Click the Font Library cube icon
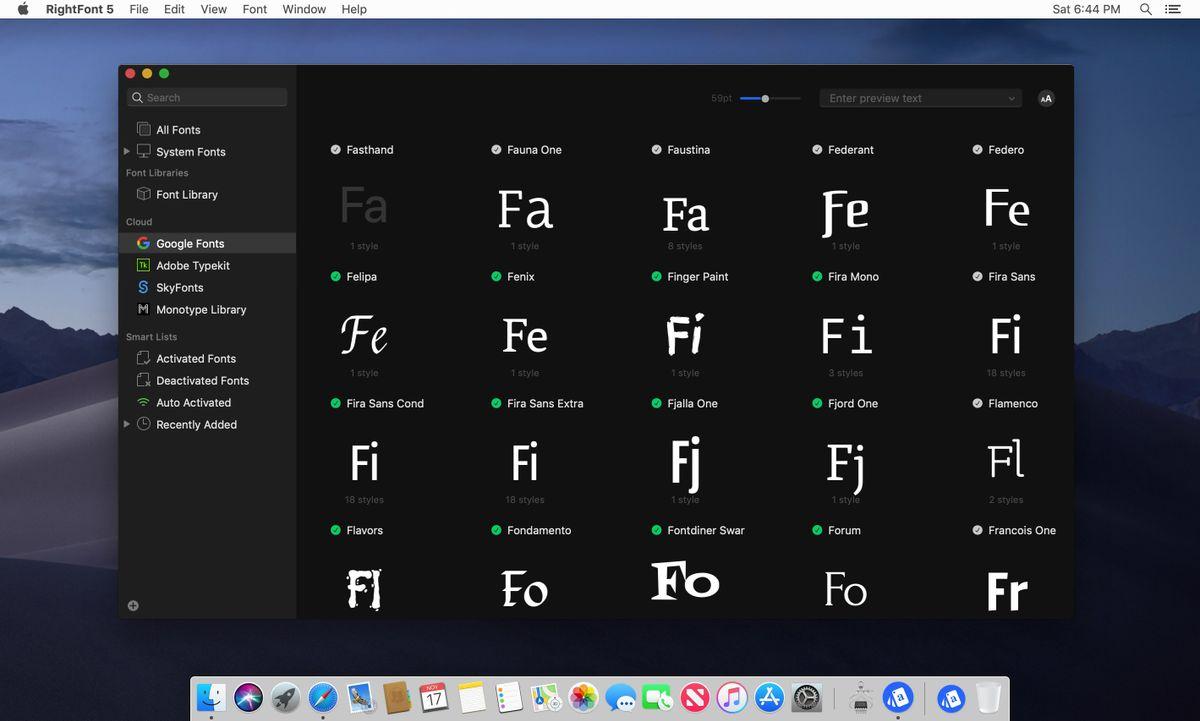The image size is (1200, 721). (144, 194)
